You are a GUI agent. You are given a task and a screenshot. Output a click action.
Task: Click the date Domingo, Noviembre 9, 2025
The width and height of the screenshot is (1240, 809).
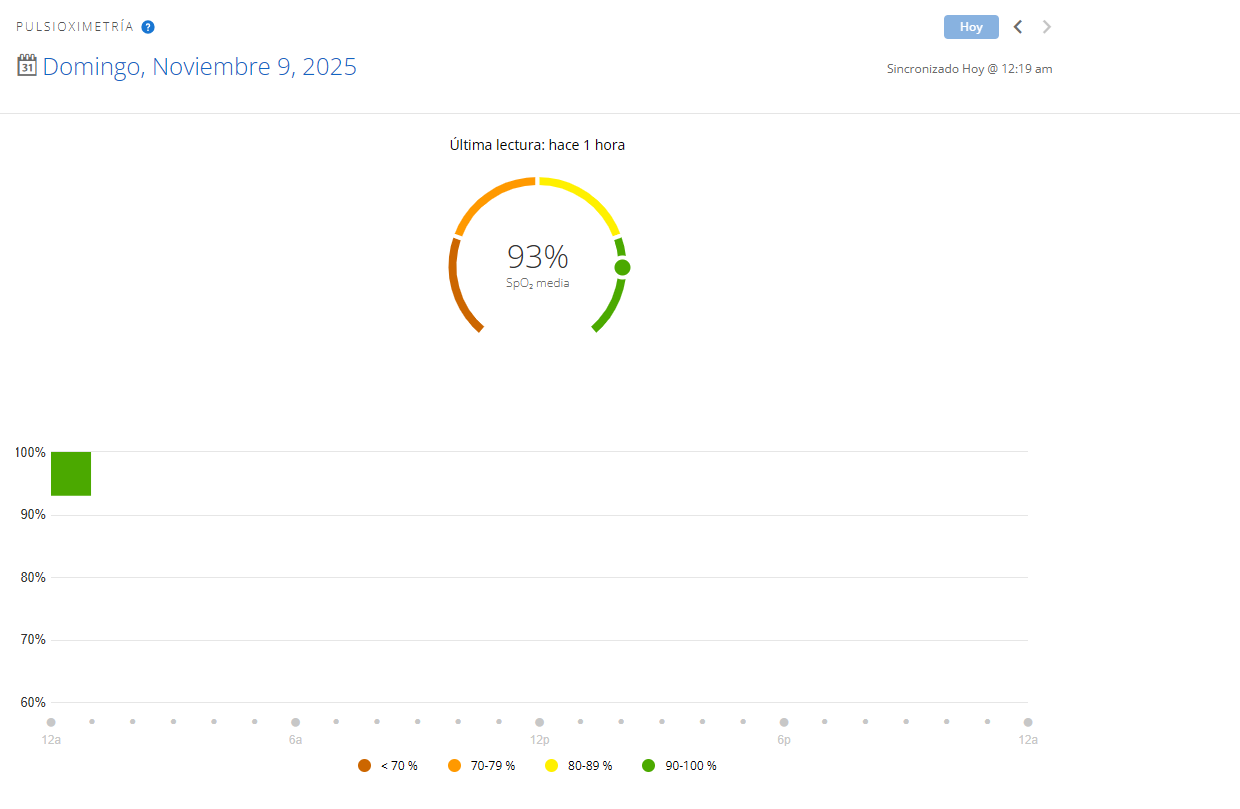[x=199, y=67]
